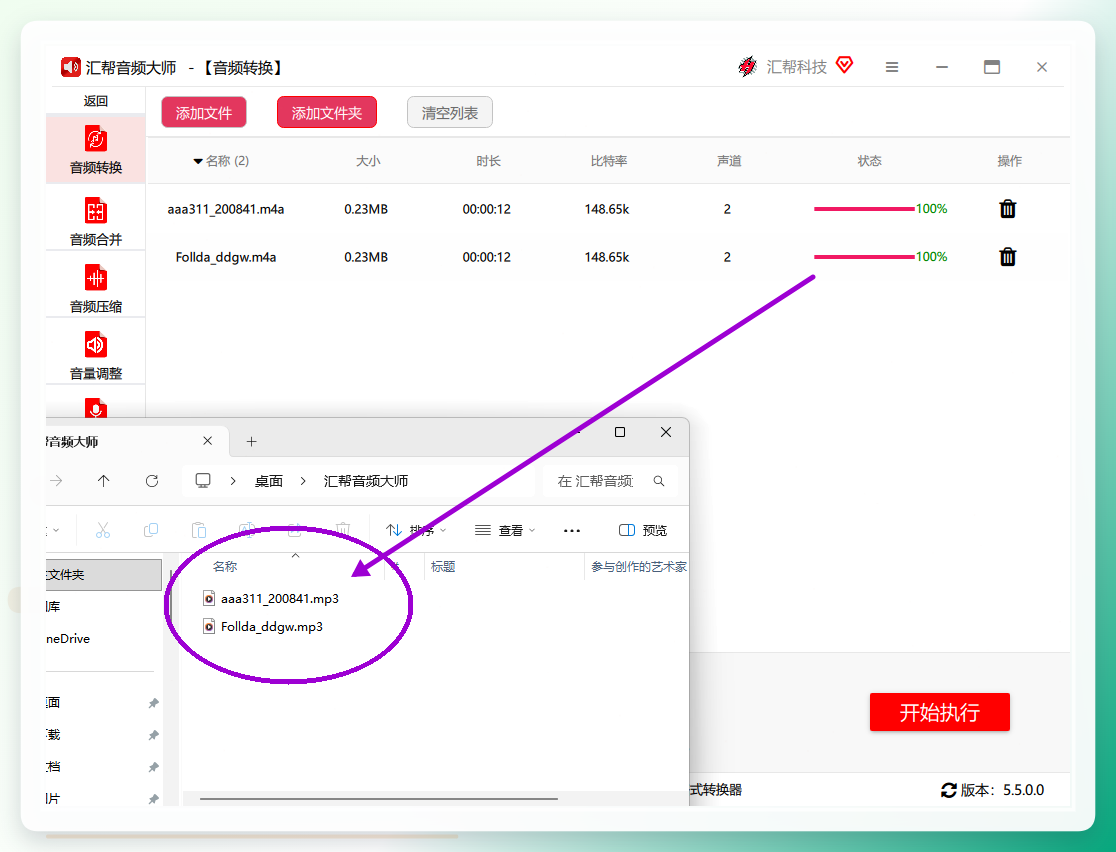
Task: Open the 音频合并 audio merge tool
Action: pyautogui.click(x=95, y=221)
